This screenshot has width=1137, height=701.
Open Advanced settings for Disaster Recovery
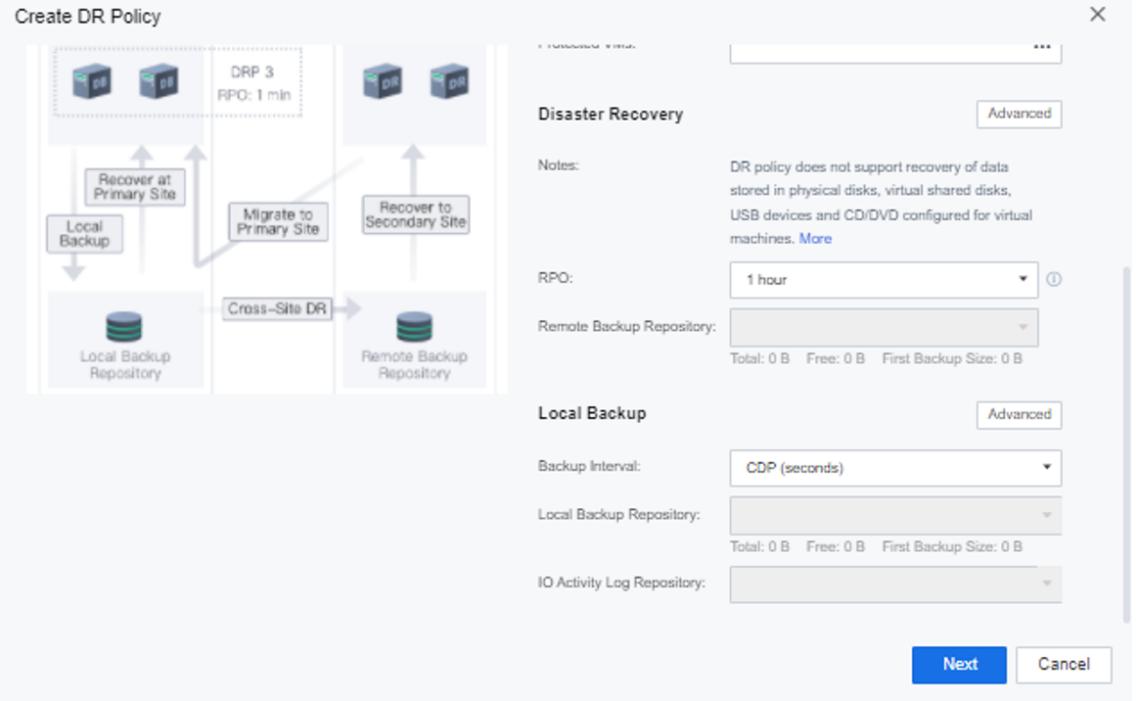coord(1019,114)
